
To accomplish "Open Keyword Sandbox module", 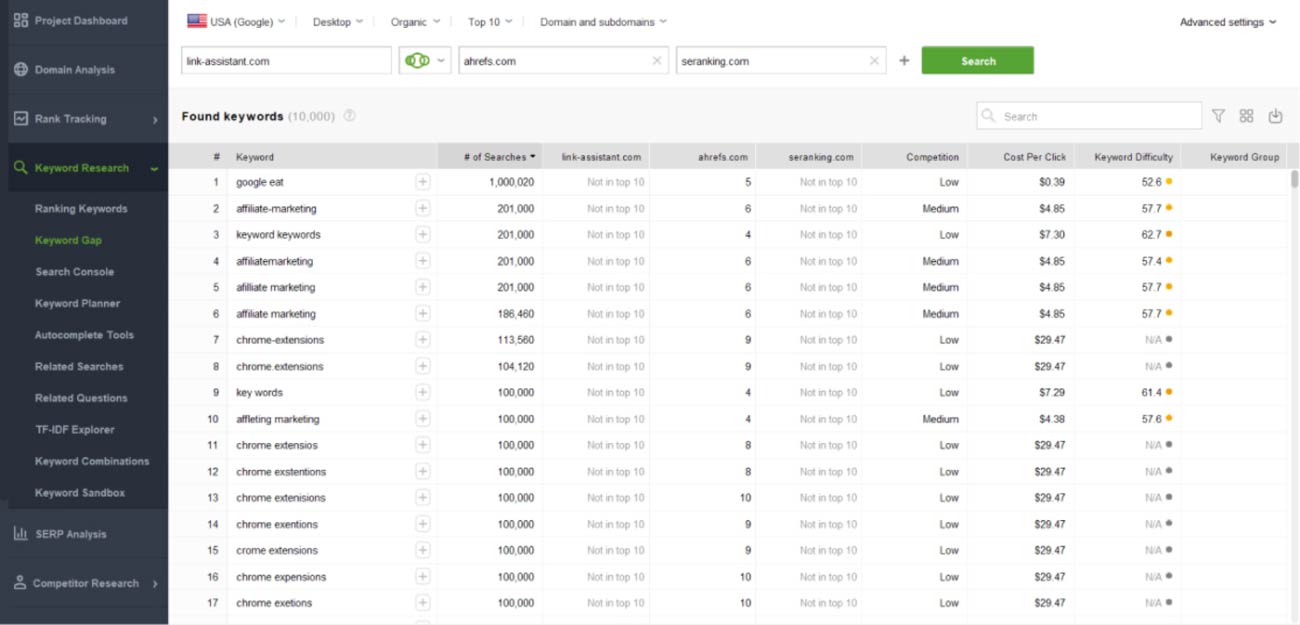I will coord(80,493).
